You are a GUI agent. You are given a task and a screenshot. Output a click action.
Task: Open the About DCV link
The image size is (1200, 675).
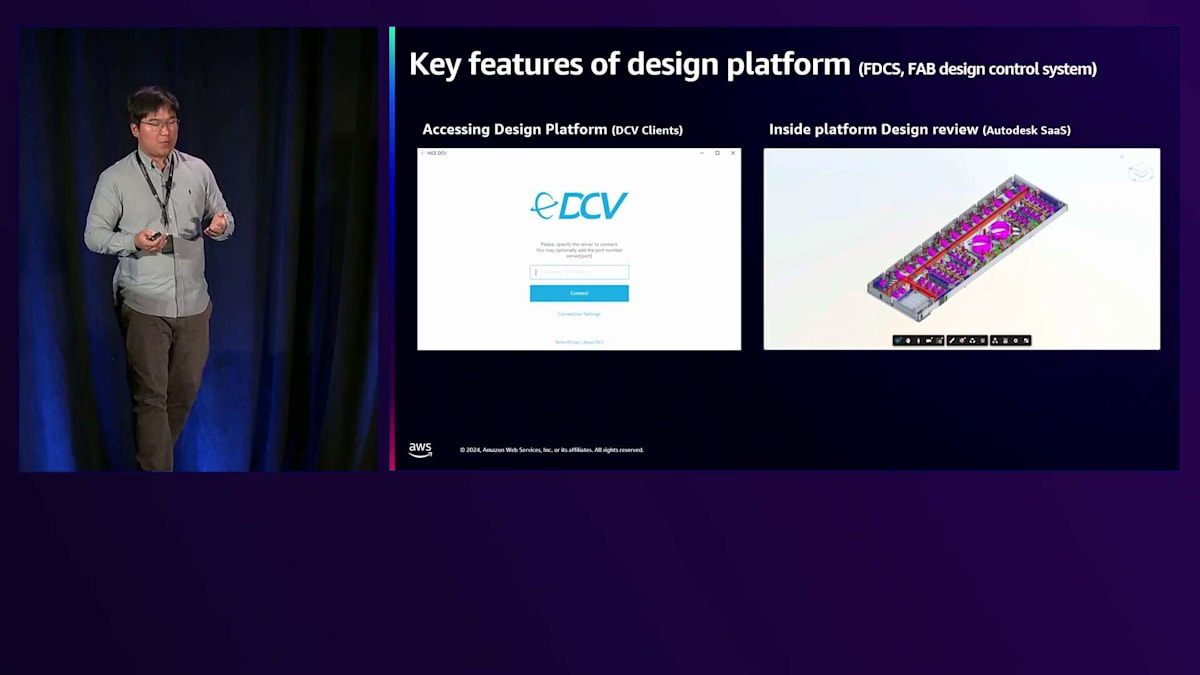coord(594,342)
